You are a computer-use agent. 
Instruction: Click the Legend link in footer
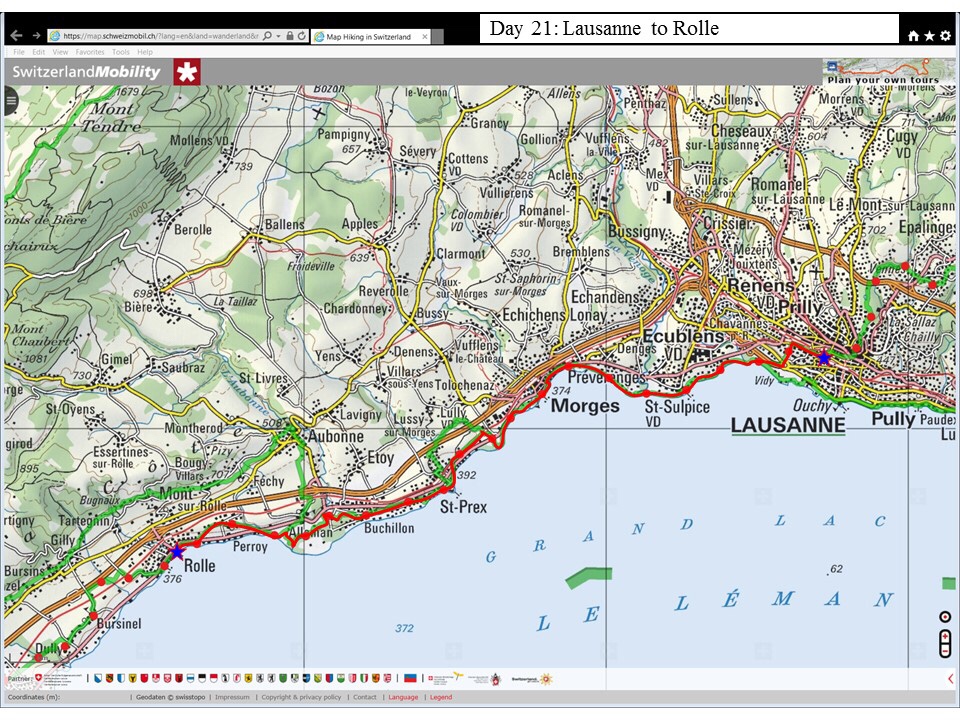tap(441, 697)
